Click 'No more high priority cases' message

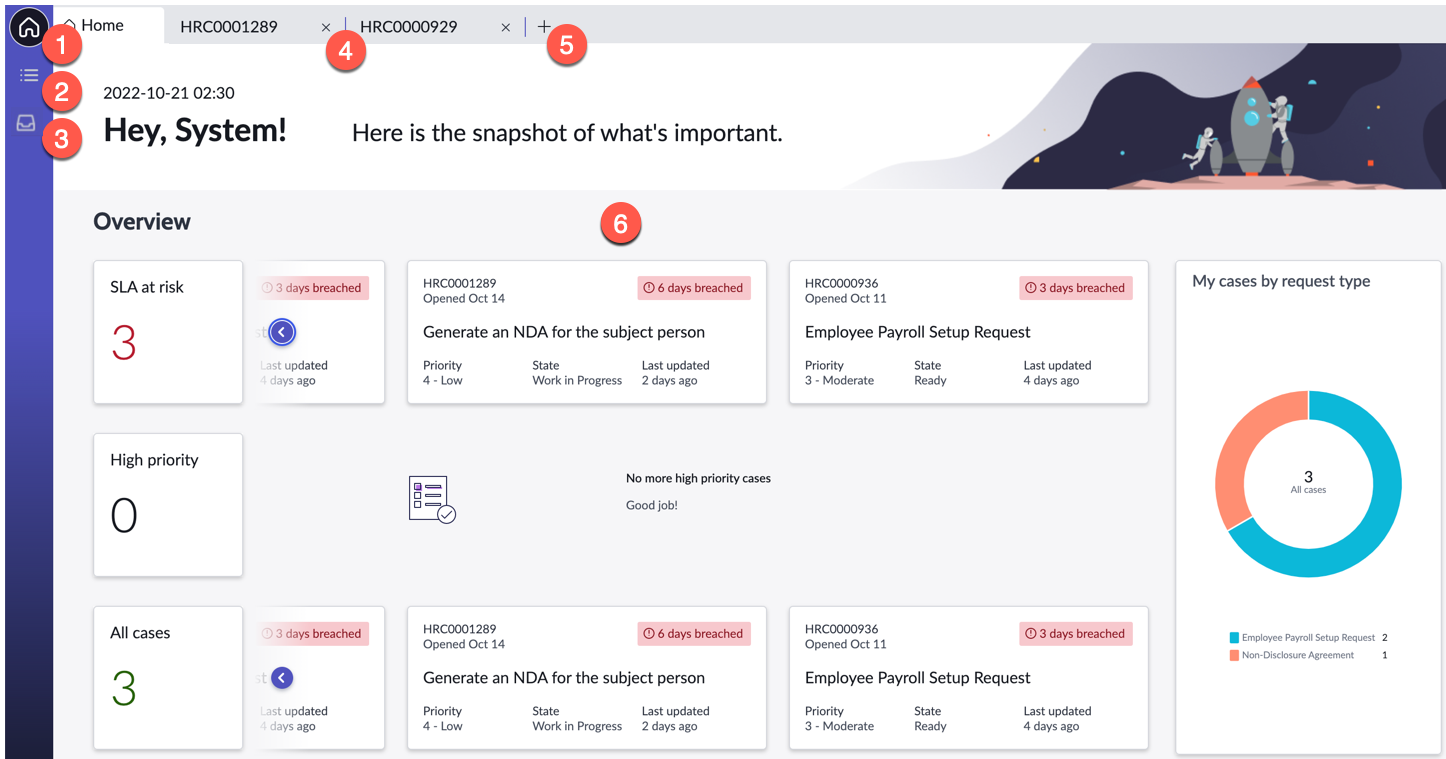[698, 478]
